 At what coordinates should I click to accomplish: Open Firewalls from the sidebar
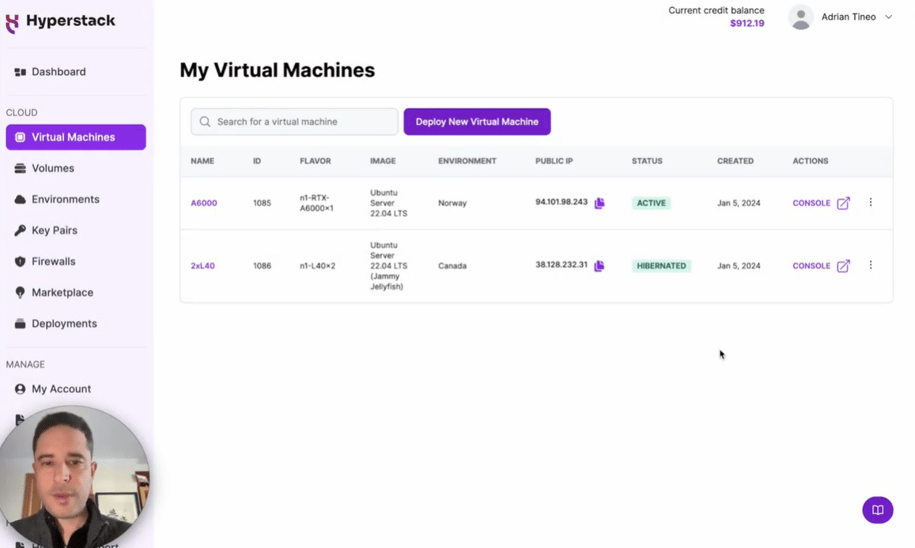point(53,262)
